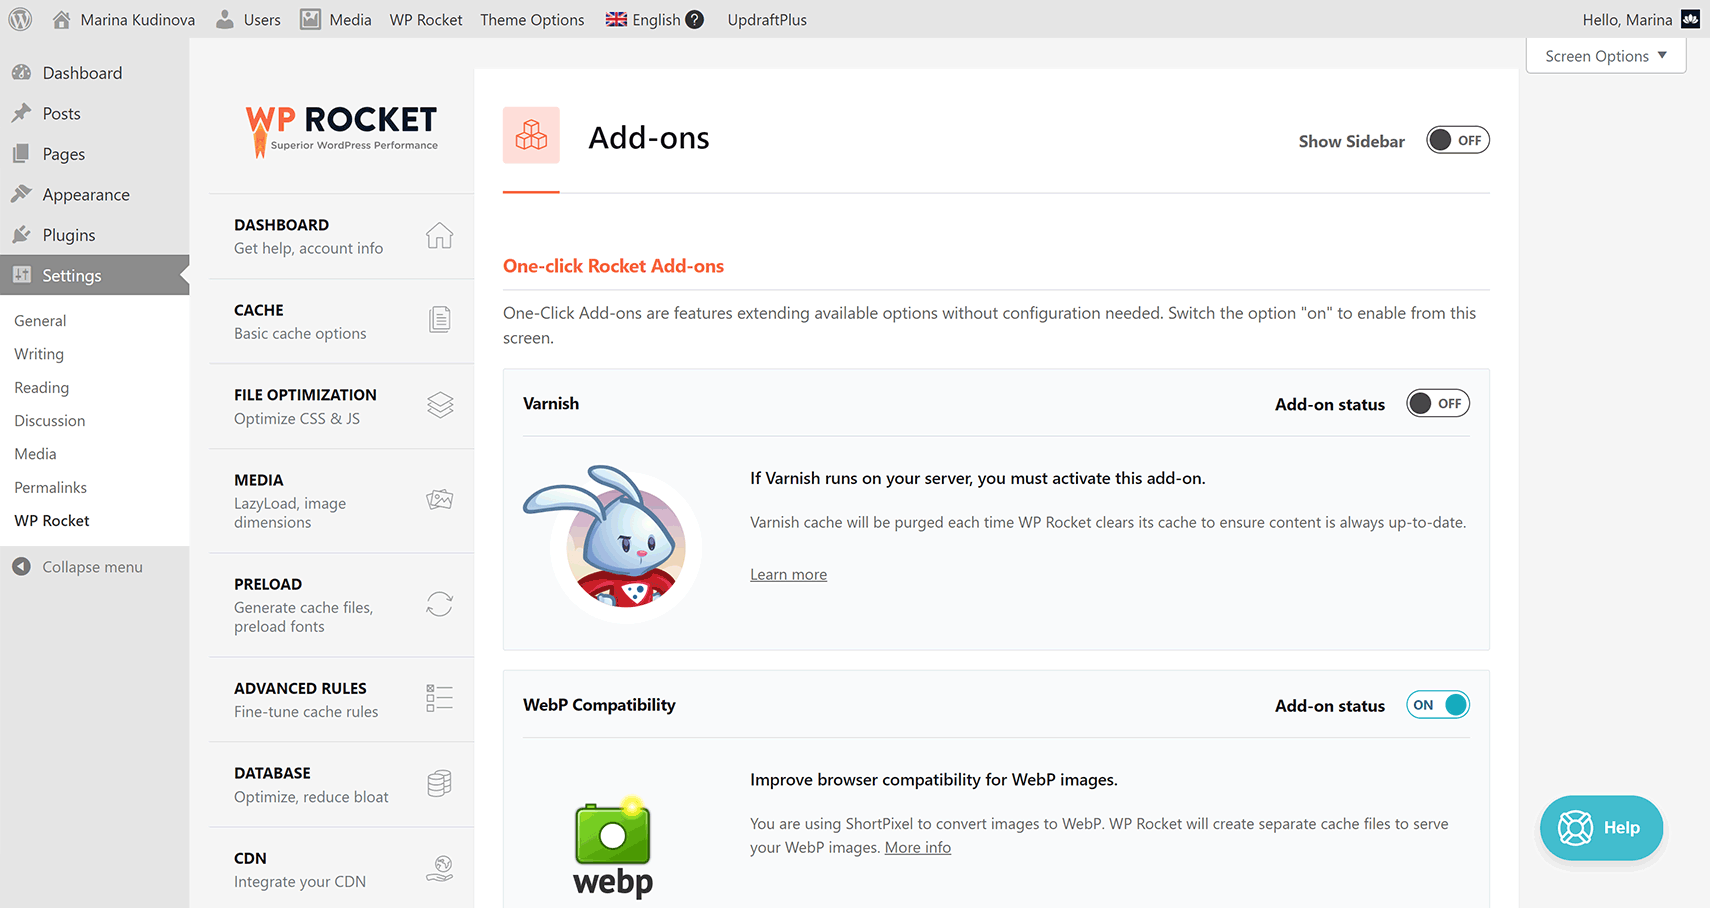The image size is (1710, 908).
Task: Click the lifebuoy icon on Help button
Action: 1575,827
